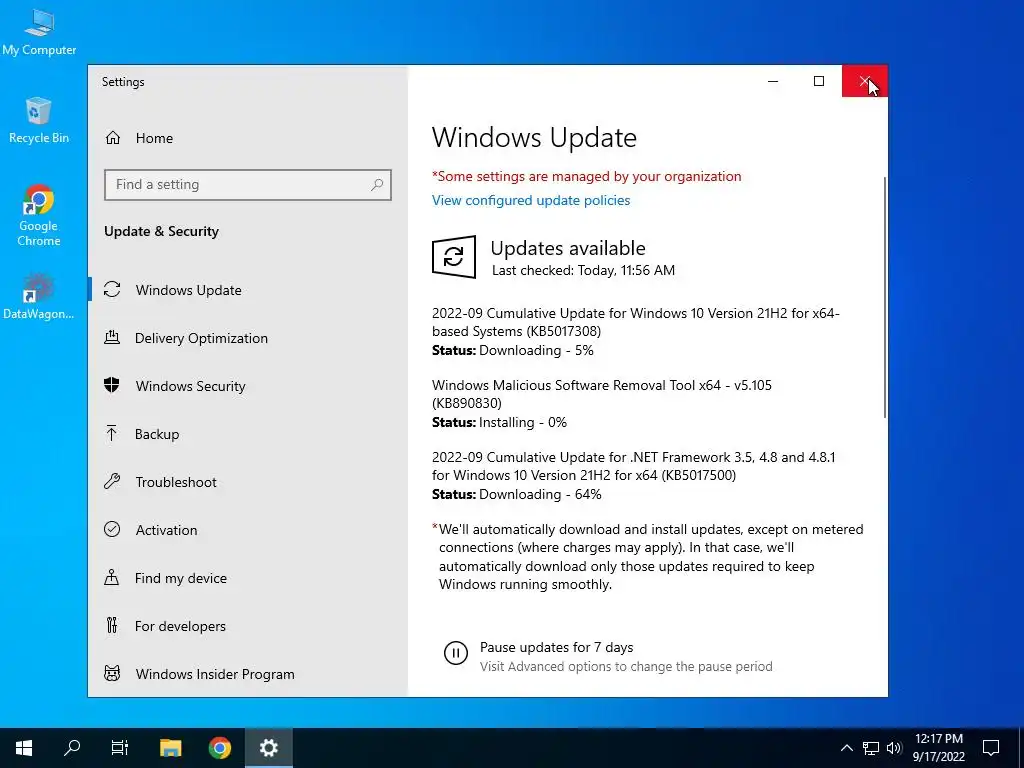This screenshot has width=1024, height=768.
Task: Open Task View from the taskbar
Action: click(120, 748)
